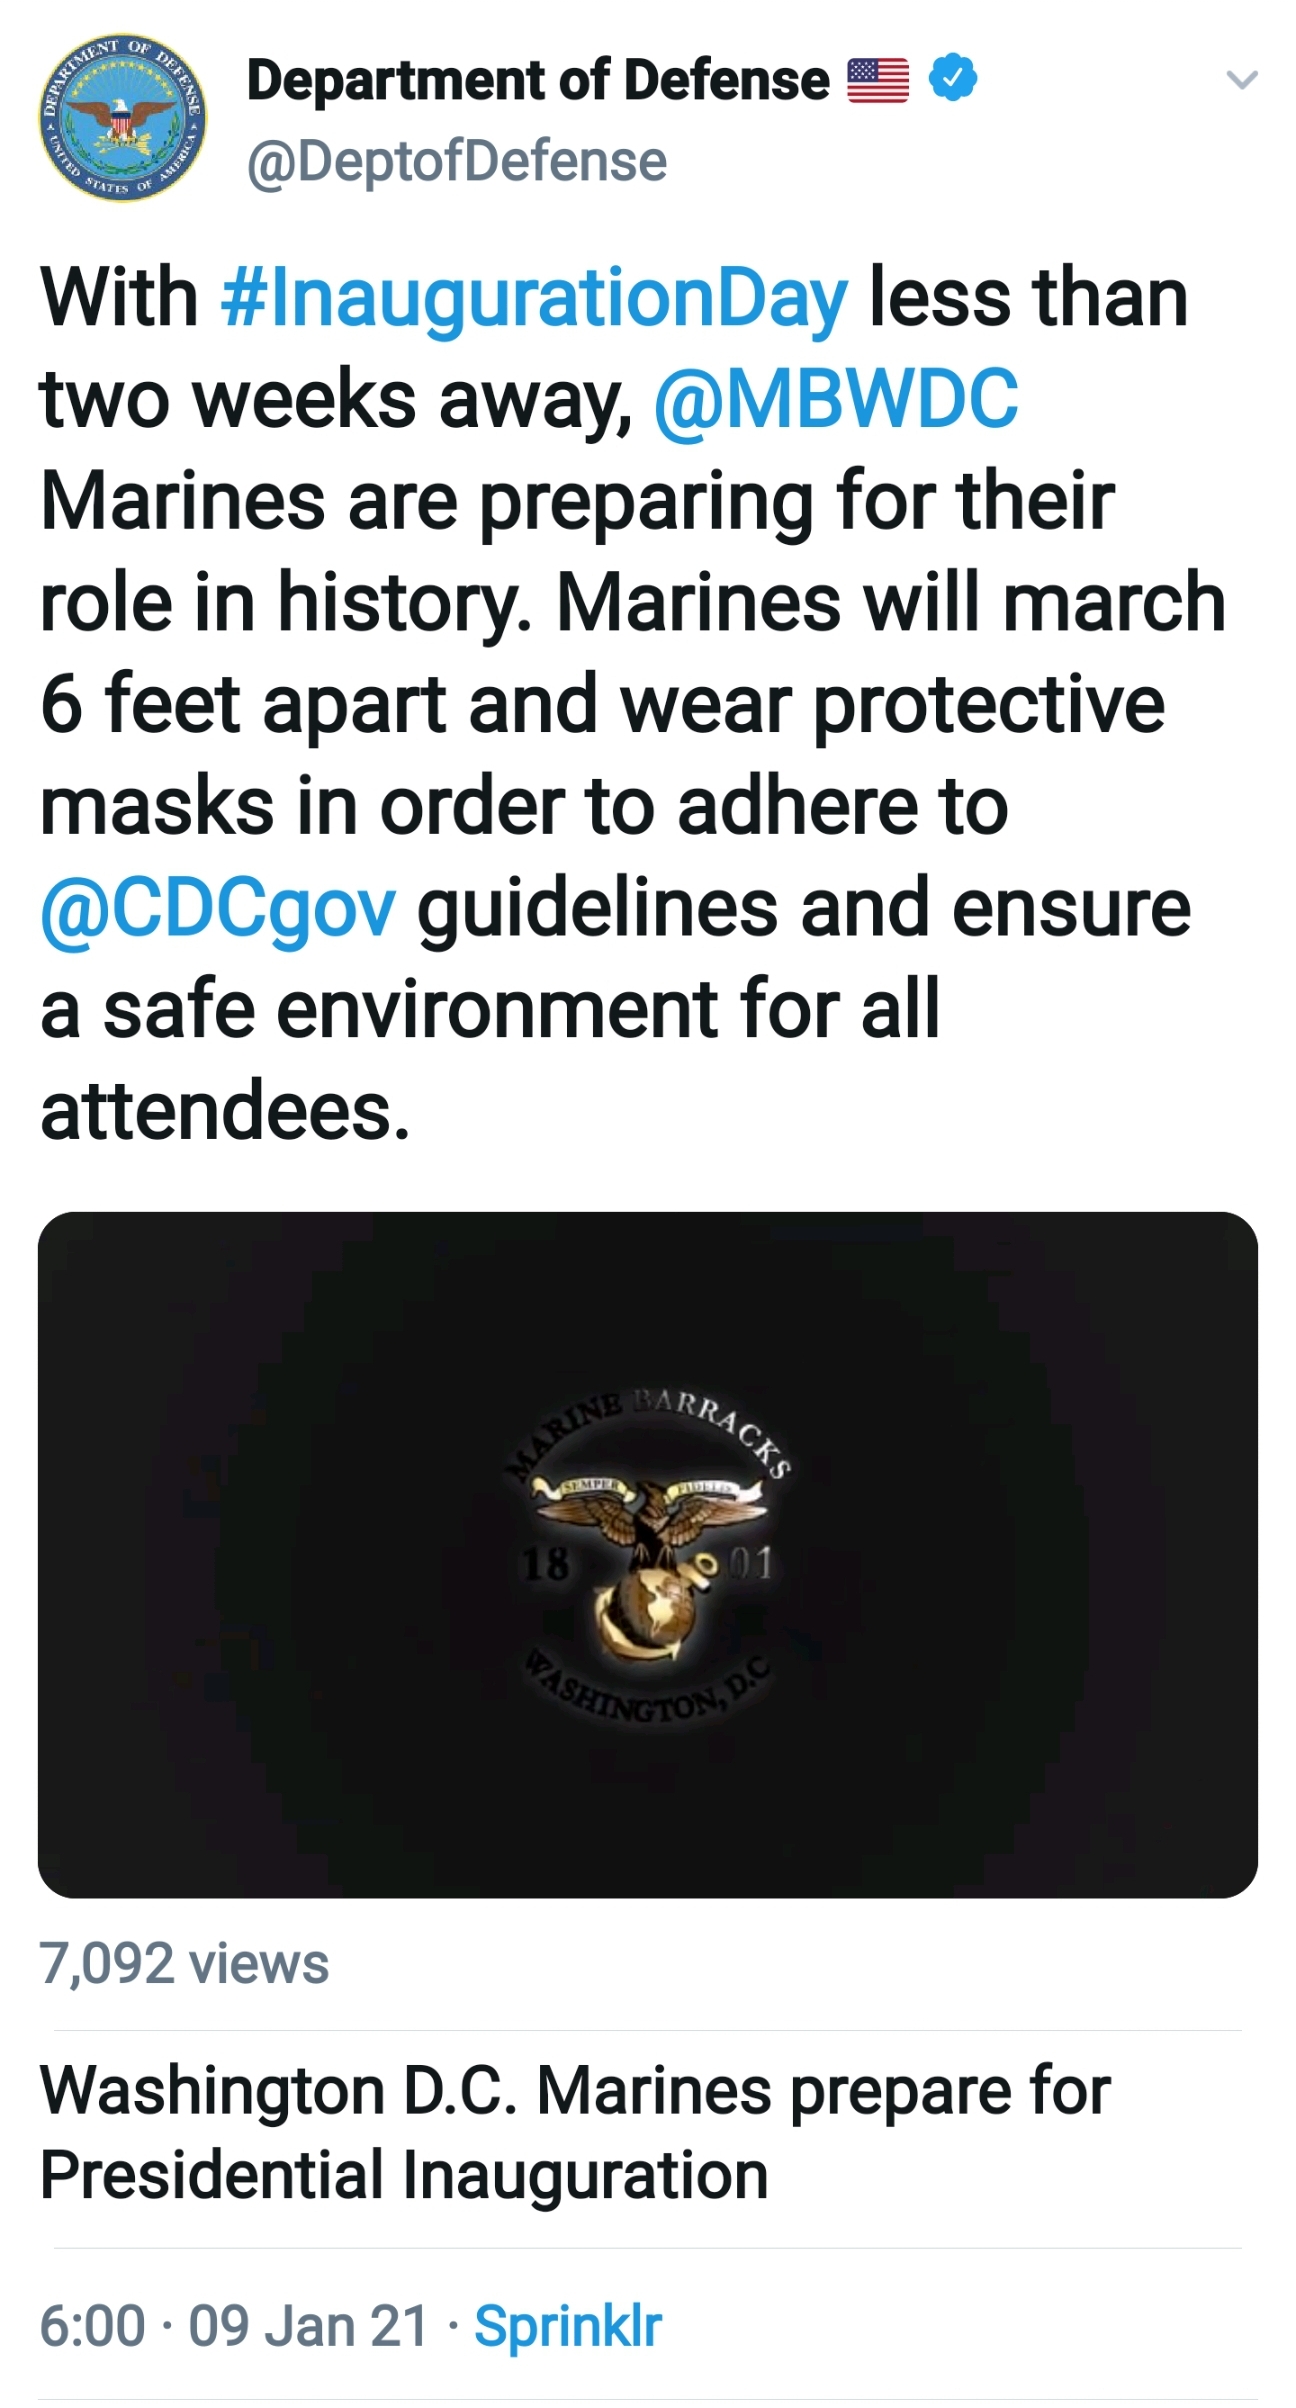This screenshot has width=1296, height=2408.
Task: Play the Marine Barracks video
Action: point(648,1555)
